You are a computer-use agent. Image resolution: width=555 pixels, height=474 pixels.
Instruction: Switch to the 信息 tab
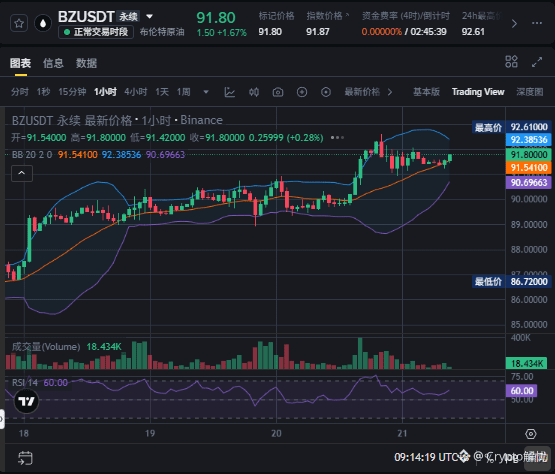click(53, 63)
